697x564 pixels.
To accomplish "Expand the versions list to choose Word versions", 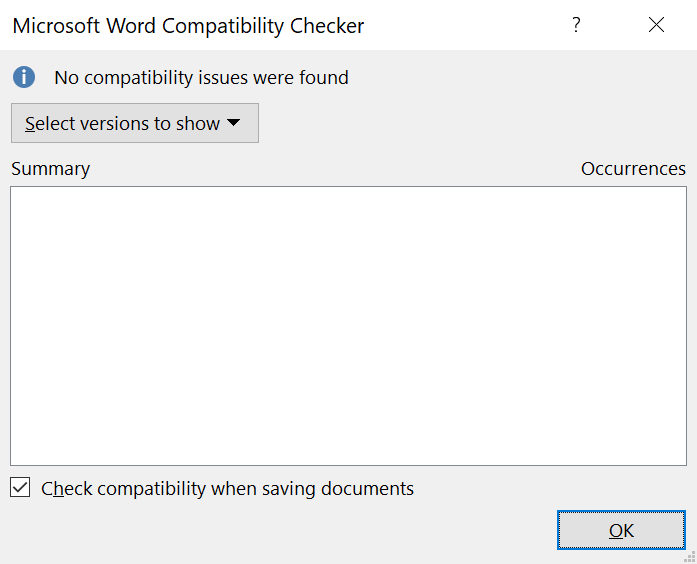I will pos(135,123).
